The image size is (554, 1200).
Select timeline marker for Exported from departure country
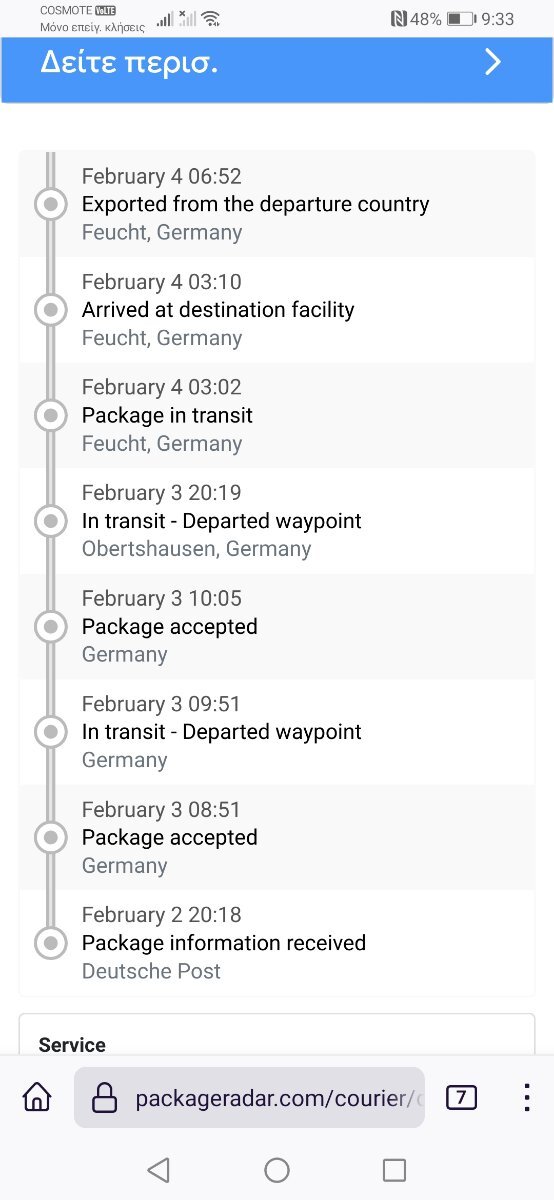click(50, 205)
